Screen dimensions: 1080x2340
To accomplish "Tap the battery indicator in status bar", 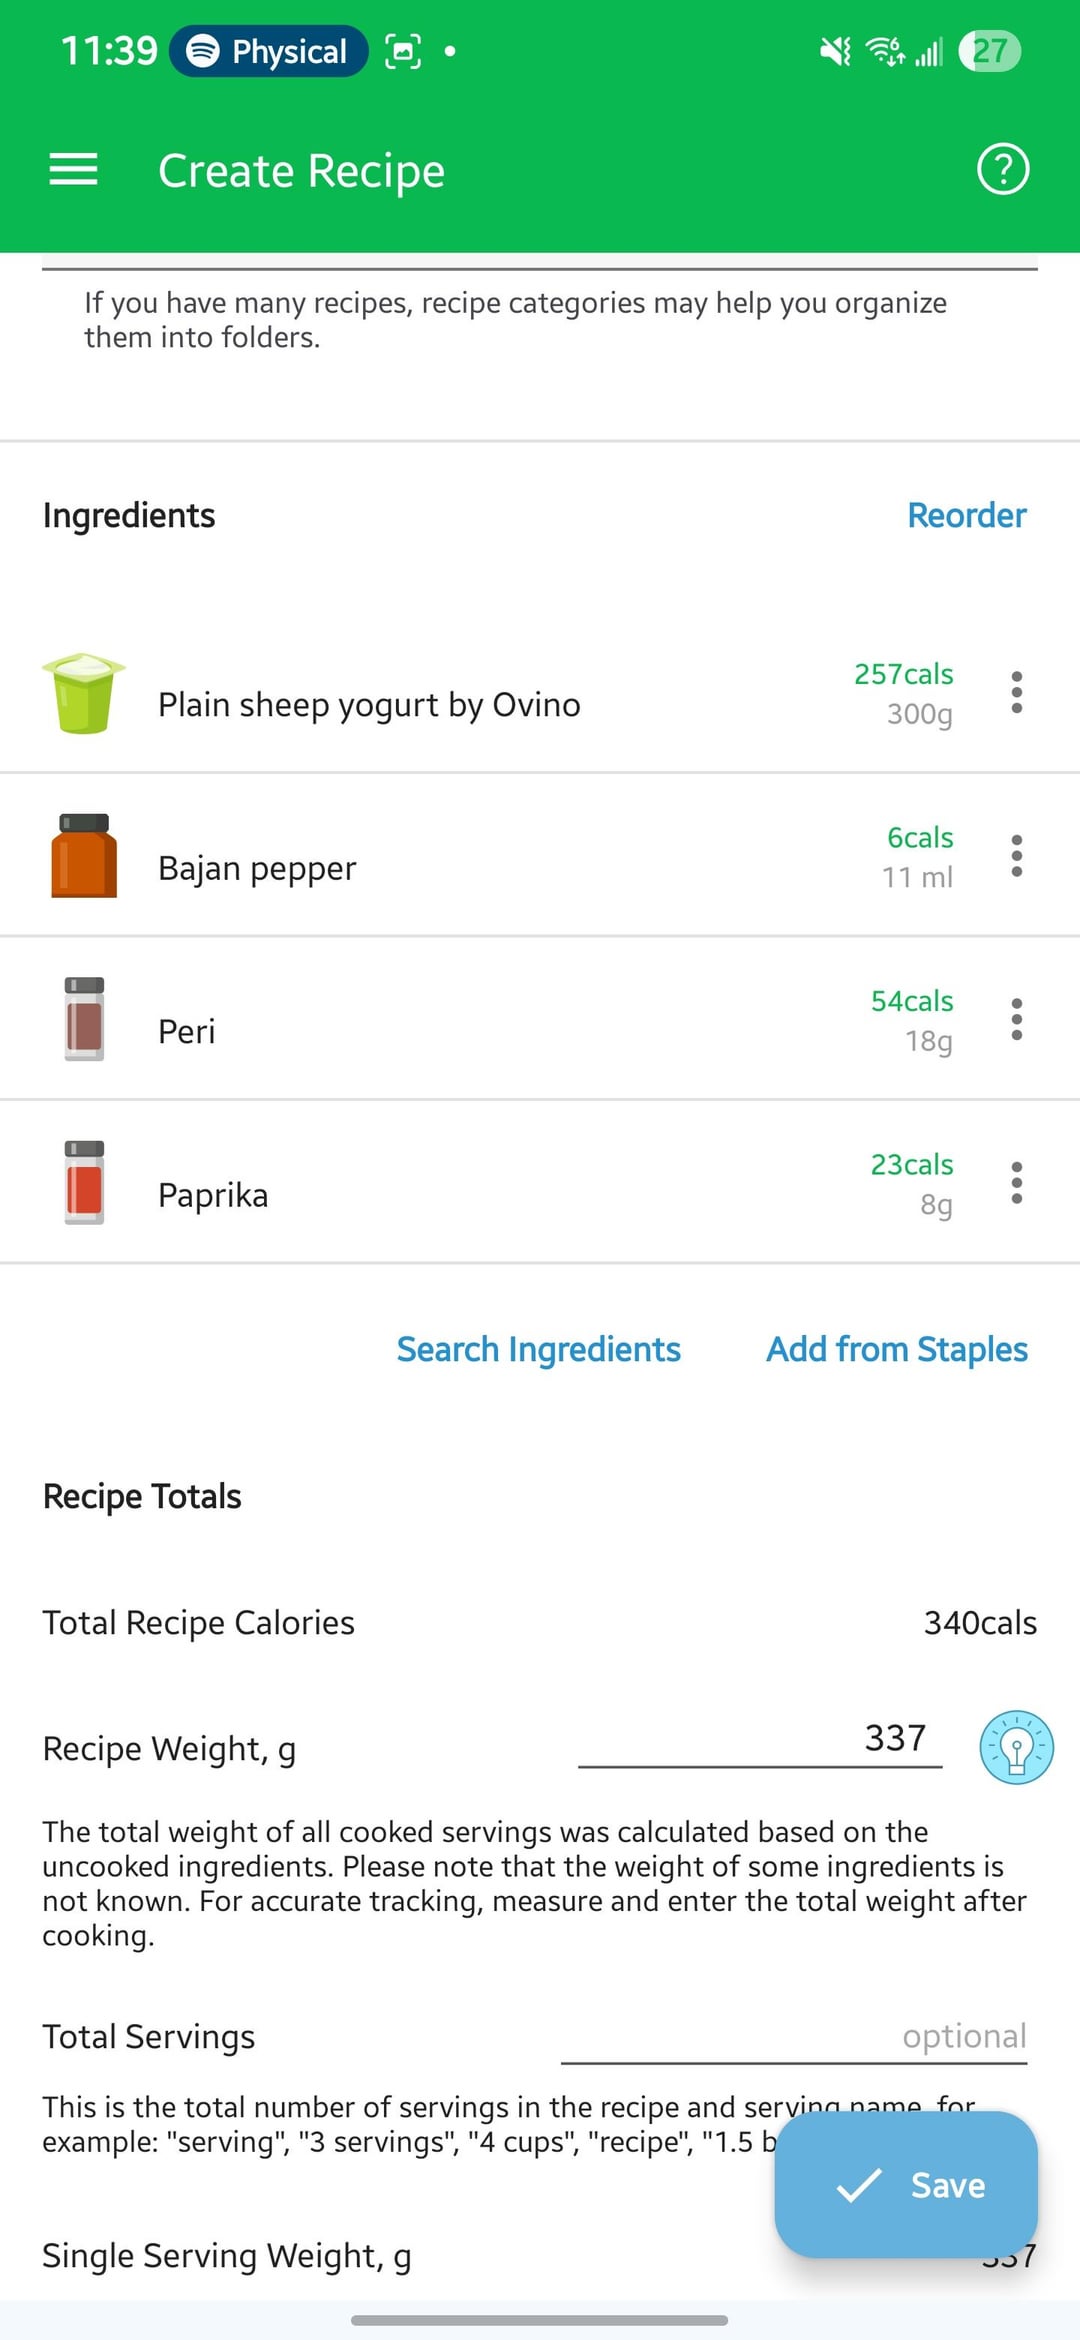I will point(989,51).
